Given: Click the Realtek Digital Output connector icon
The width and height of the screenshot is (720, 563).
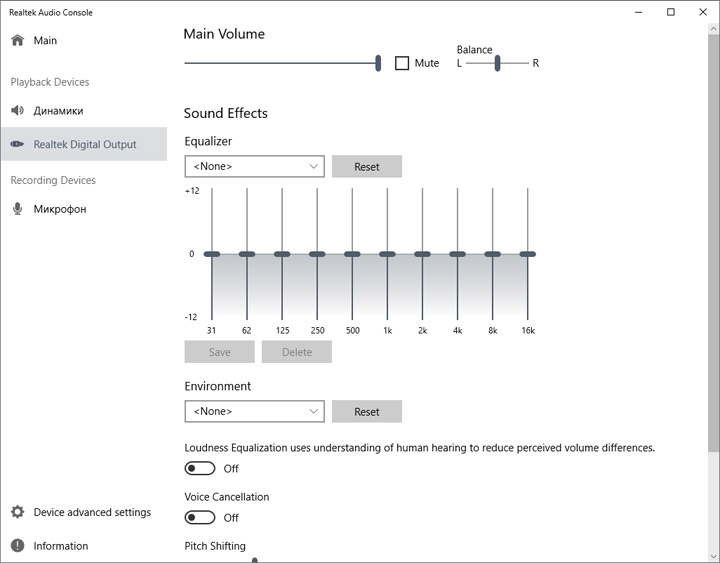Looking at the screenshot, I should (17, 145).
